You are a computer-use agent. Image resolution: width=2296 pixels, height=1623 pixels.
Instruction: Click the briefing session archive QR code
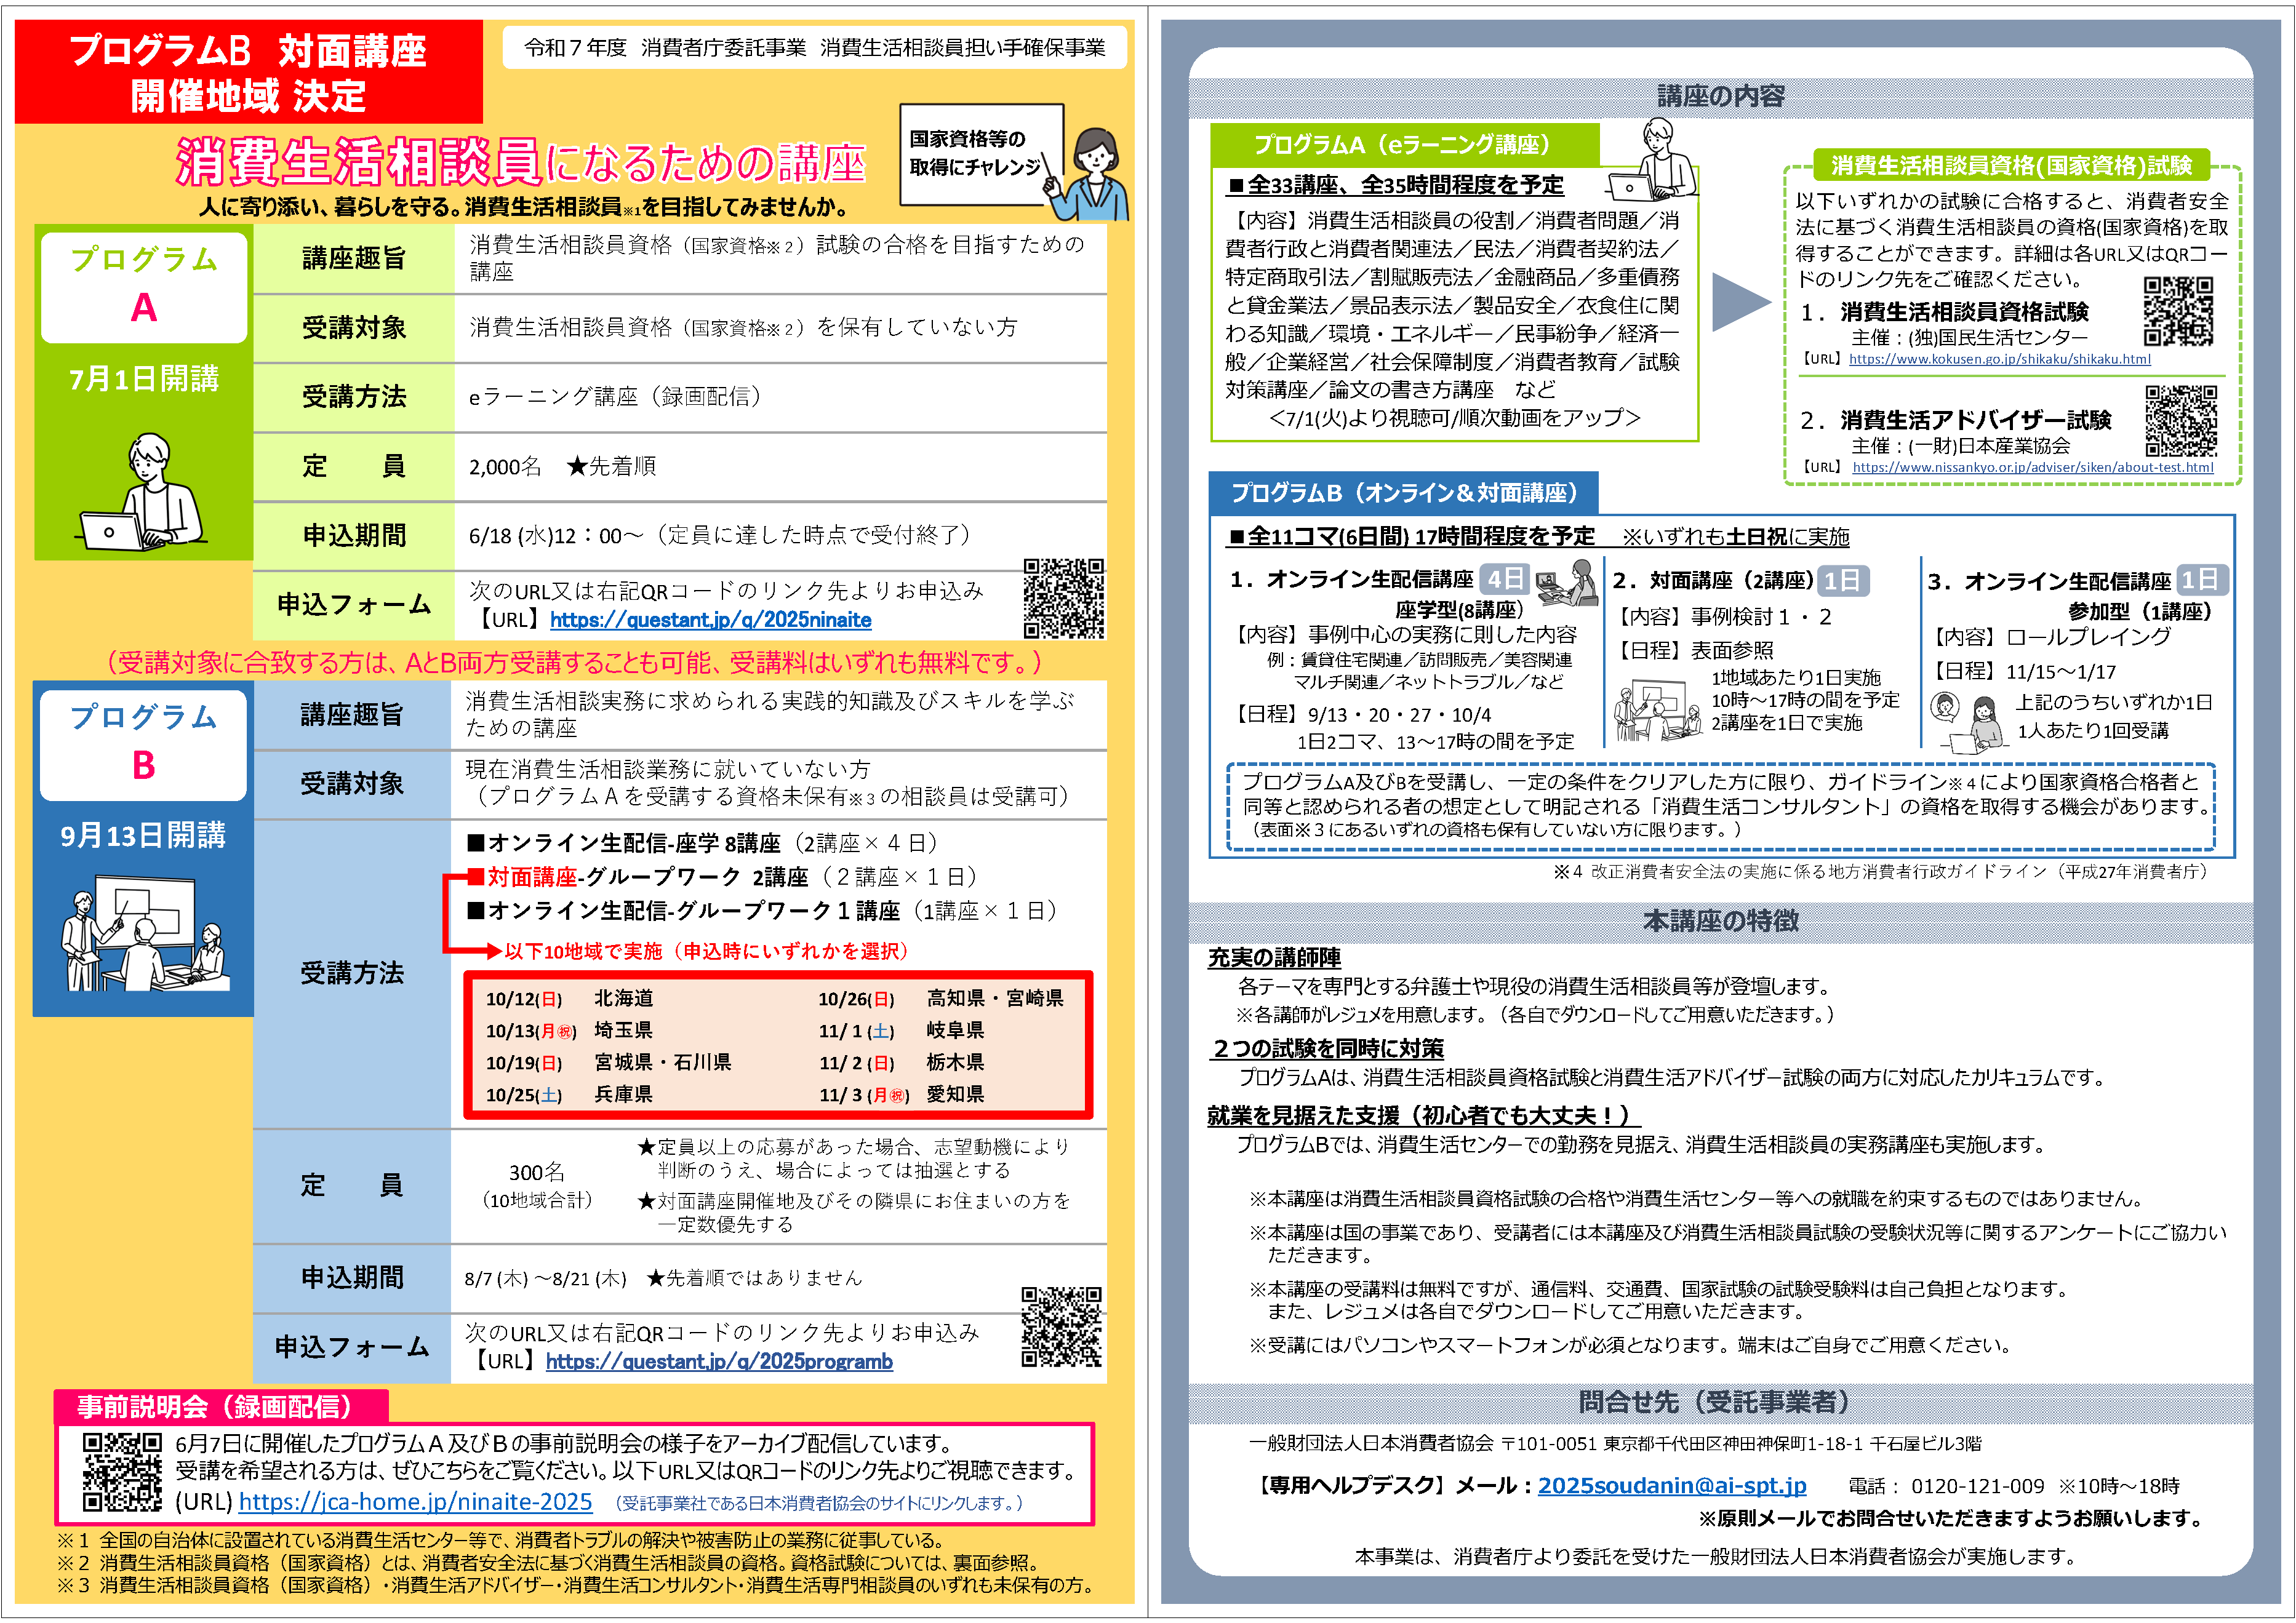(x=121, y=1471)
